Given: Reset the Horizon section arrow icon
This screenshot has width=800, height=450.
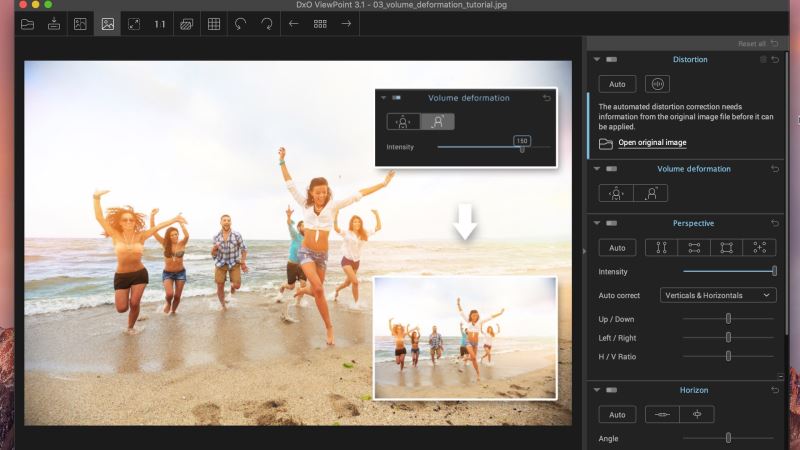Looking at the screenshot, I should [x=775, y=390].
